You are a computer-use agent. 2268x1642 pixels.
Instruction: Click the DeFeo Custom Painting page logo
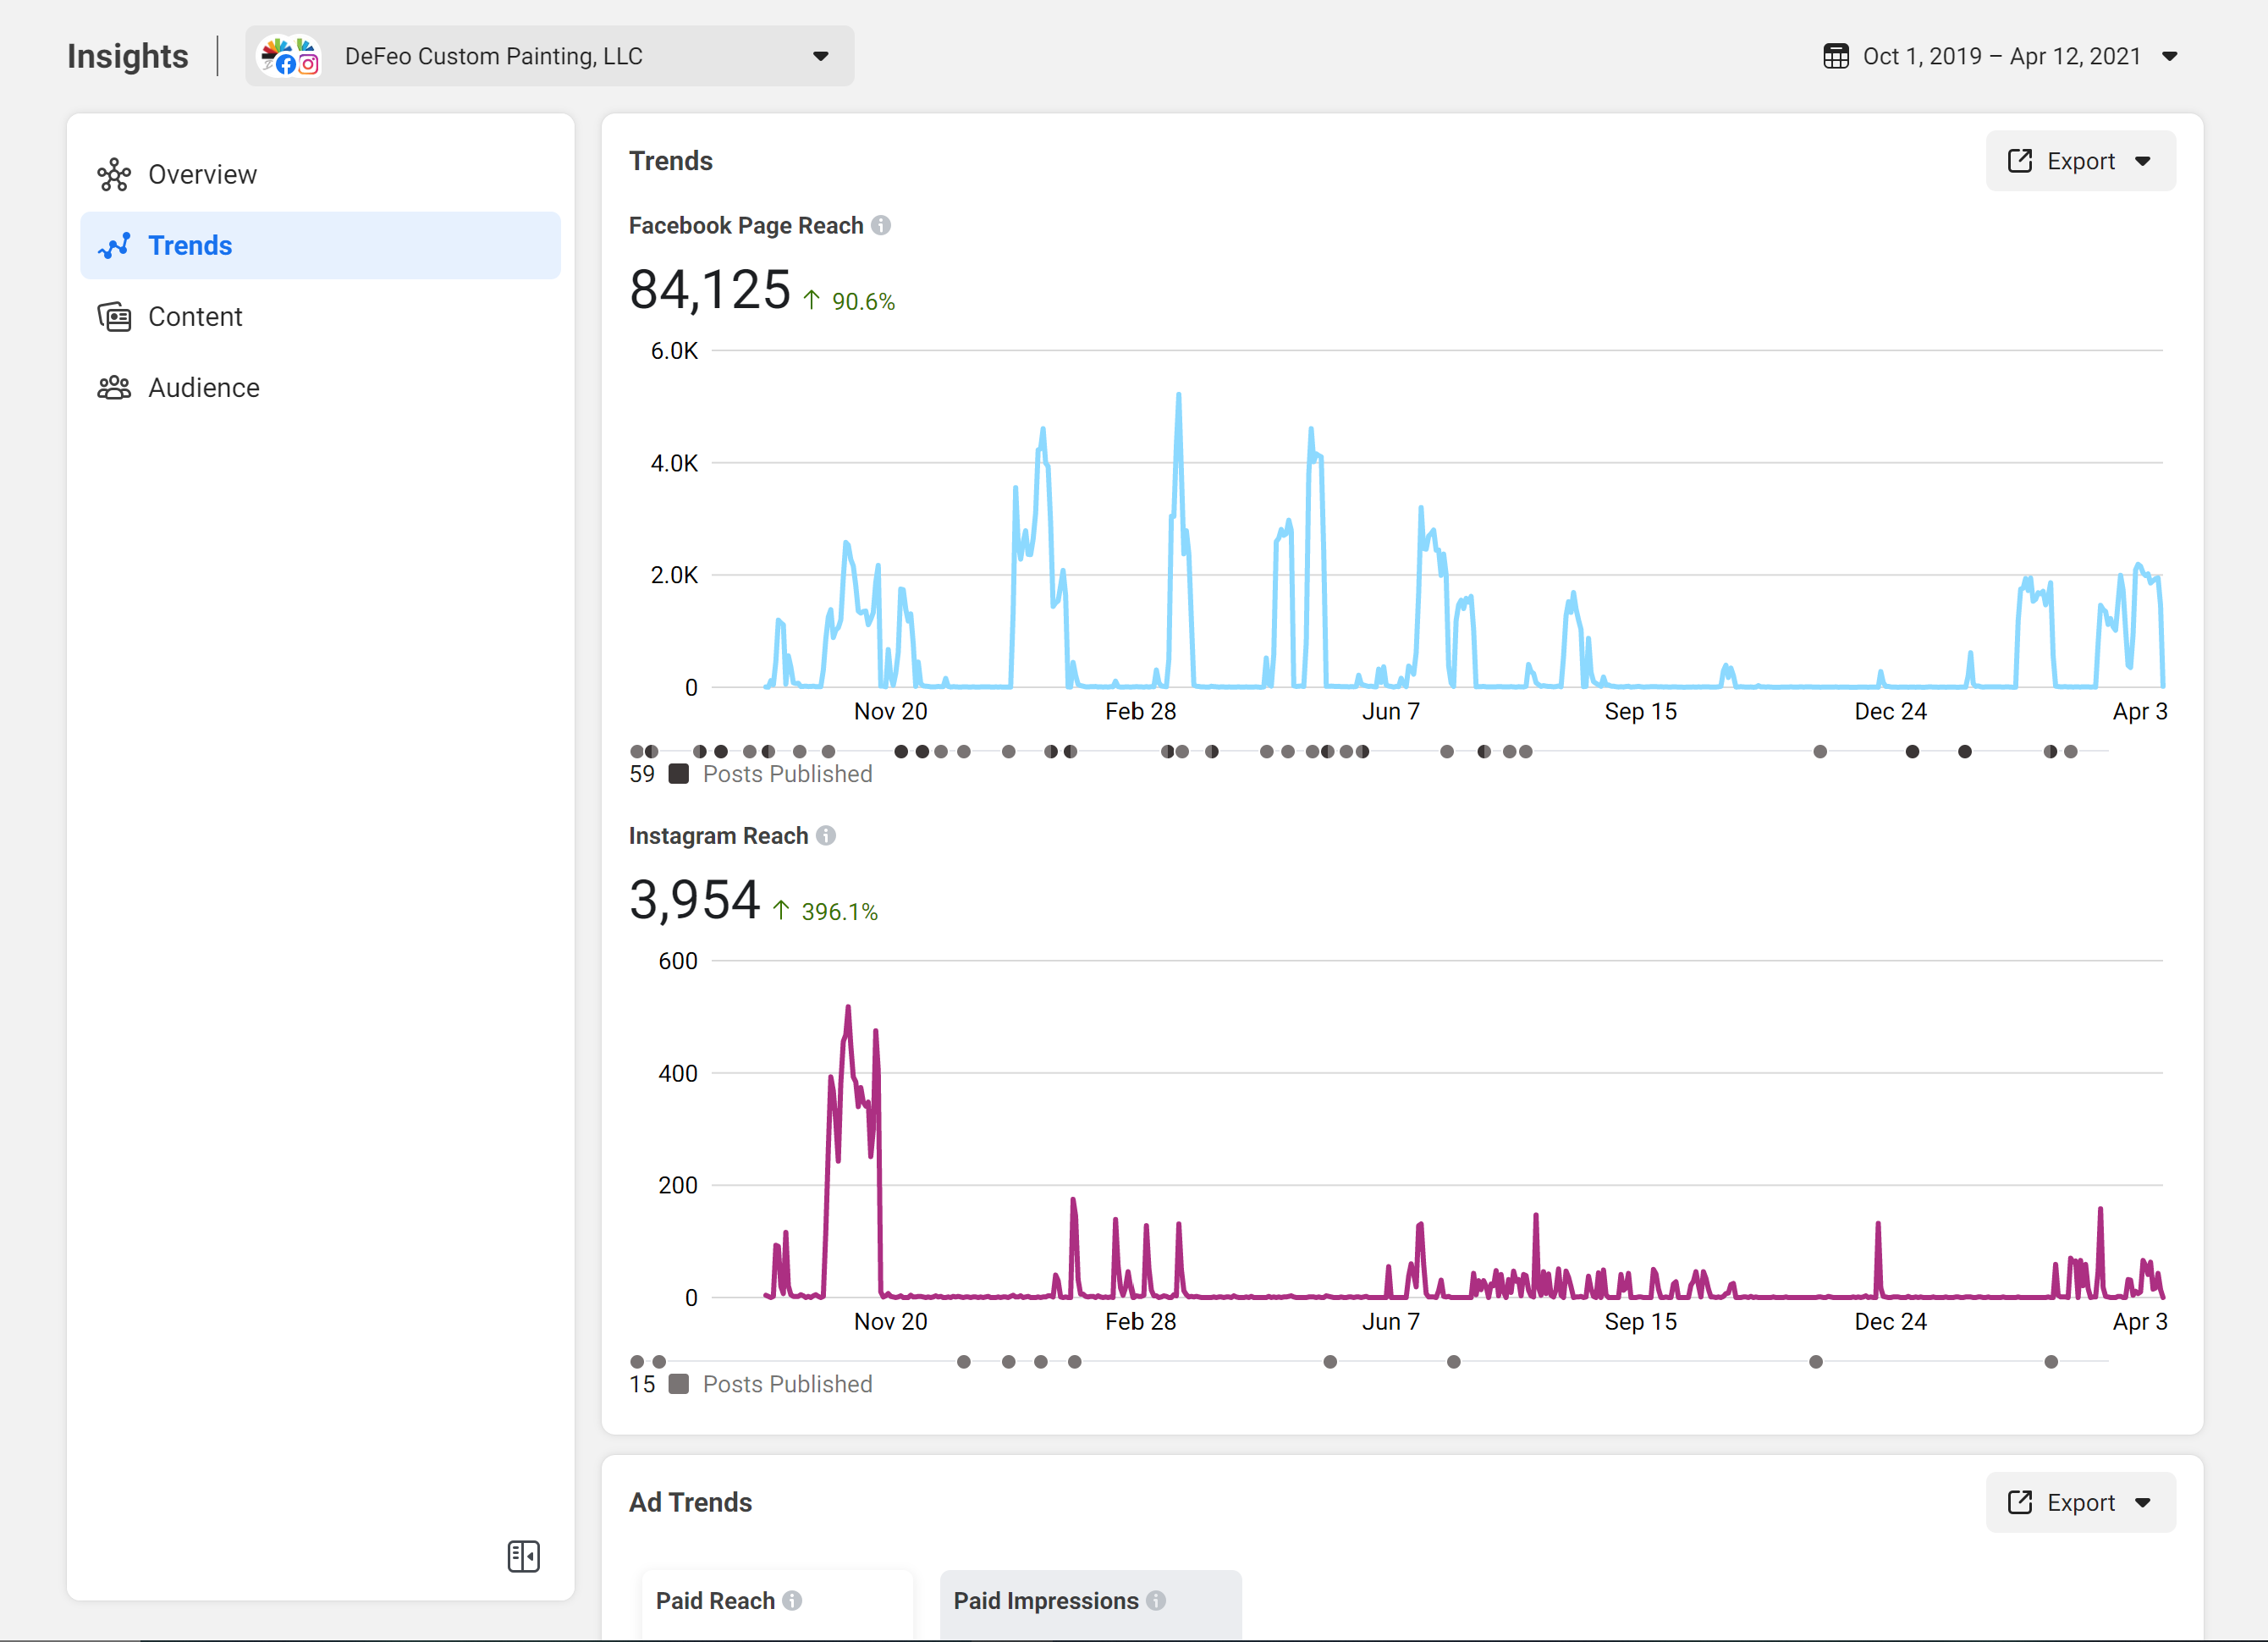pos(289,56)
